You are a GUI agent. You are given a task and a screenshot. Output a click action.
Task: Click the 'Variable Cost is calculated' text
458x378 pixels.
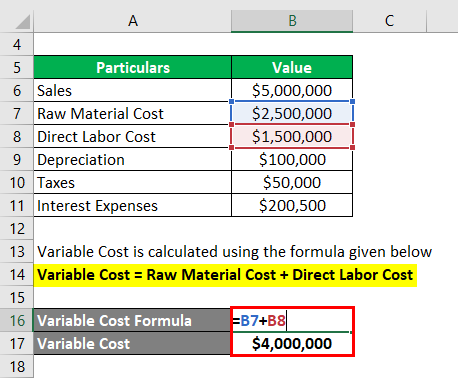[234, 251]
